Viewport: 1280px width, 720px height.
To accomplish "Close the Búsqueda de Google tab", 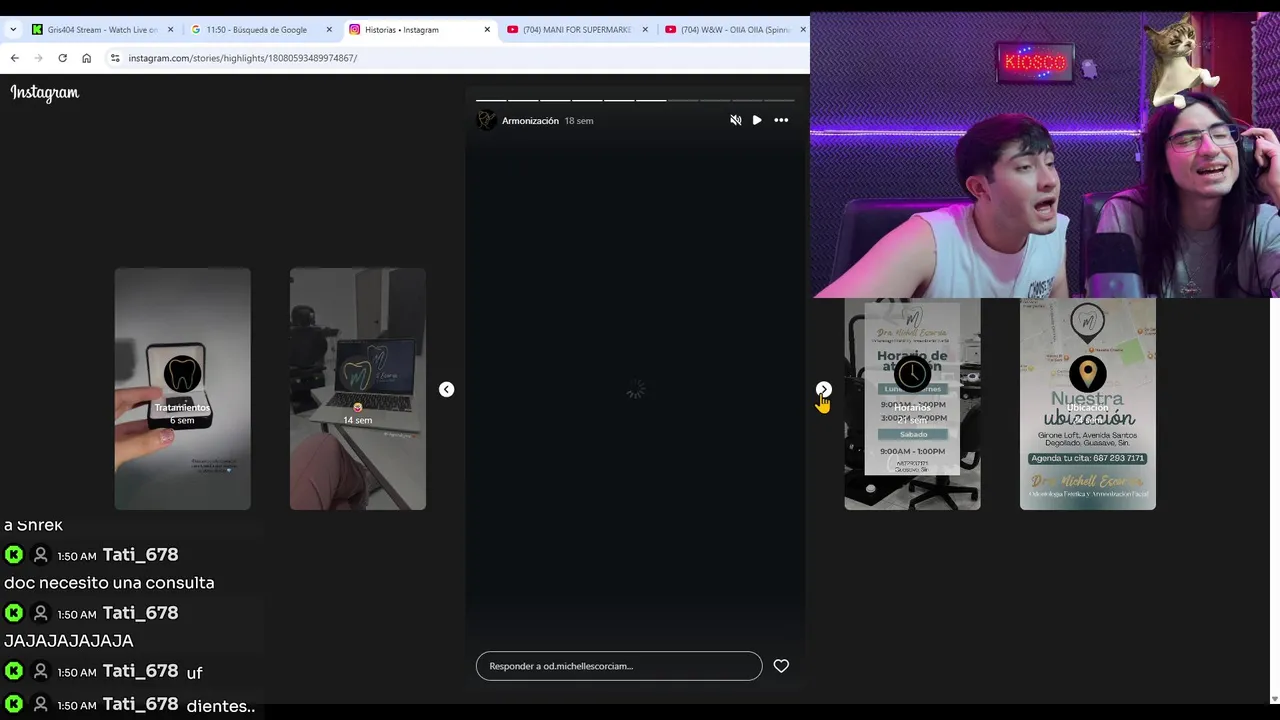I will point(329,30).
